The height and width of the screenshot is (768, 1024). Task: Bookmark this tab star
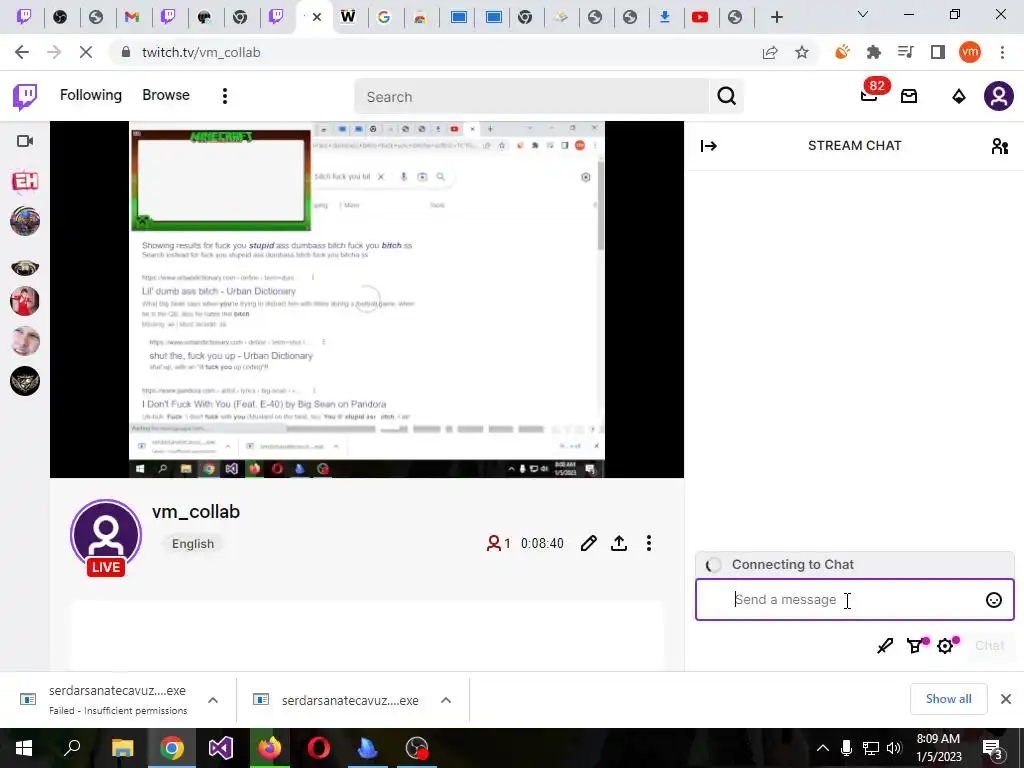pyautogui.click(x=802, y=52)
